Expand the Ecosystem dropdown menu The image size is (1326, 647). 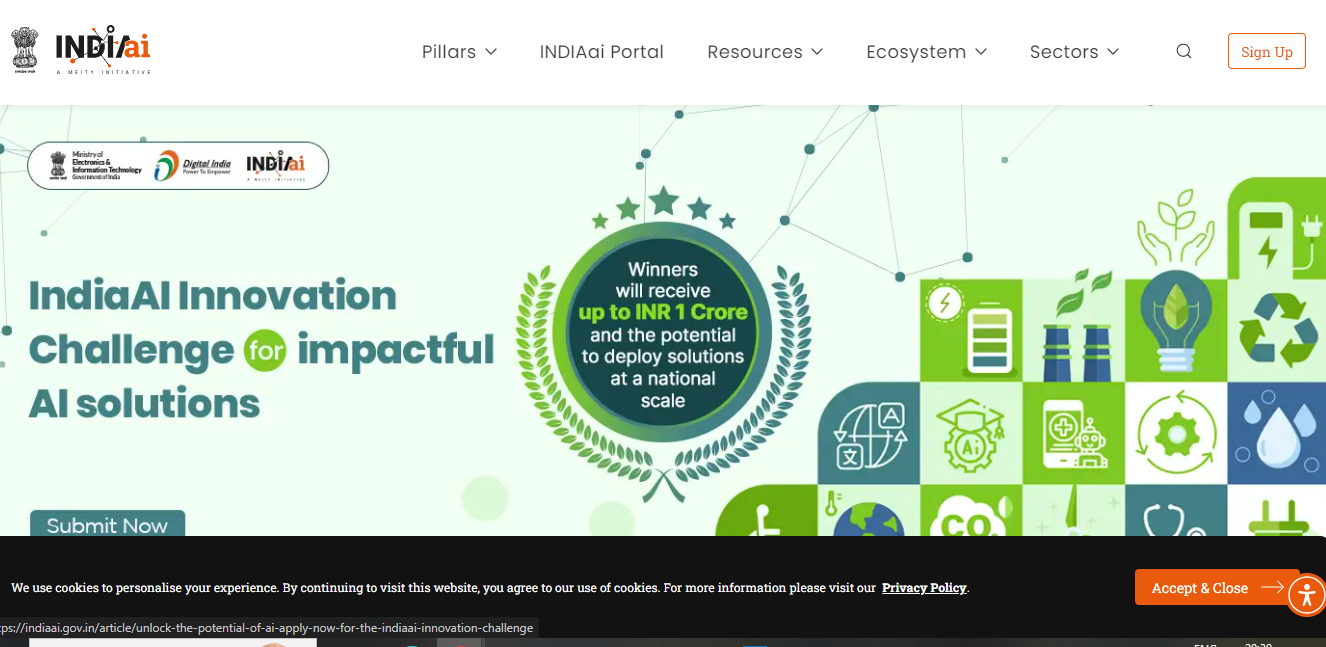point(926,52)
